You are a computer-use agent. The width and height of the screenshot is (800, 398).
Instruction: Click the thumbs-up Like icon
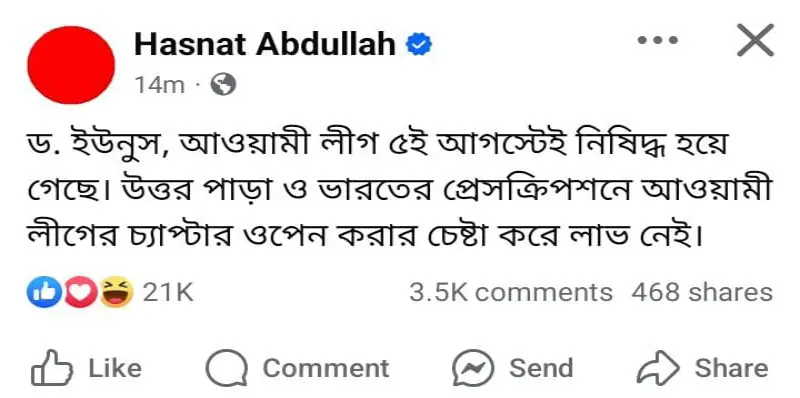[x=52, y=367]
